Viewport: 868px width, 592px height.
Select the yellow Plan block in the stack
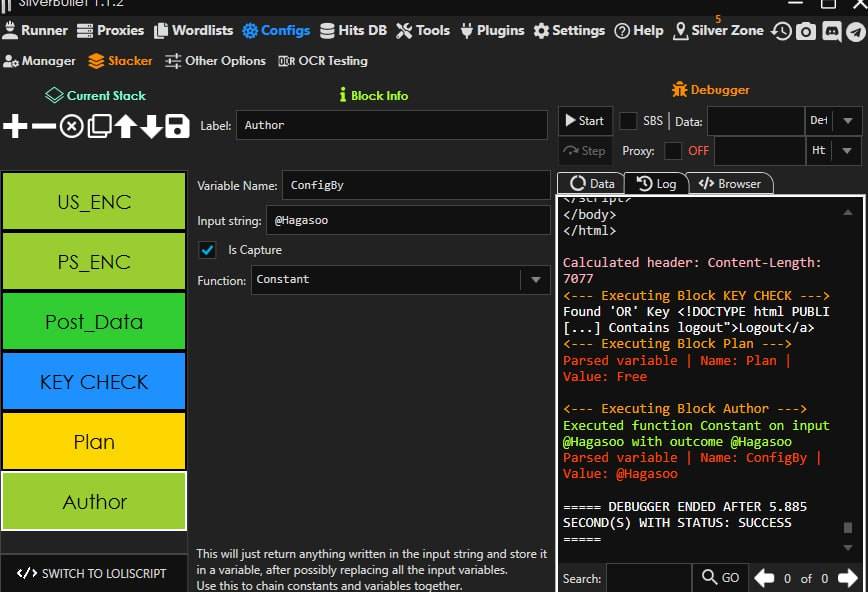pyautogui.click(x=94, y=442)
